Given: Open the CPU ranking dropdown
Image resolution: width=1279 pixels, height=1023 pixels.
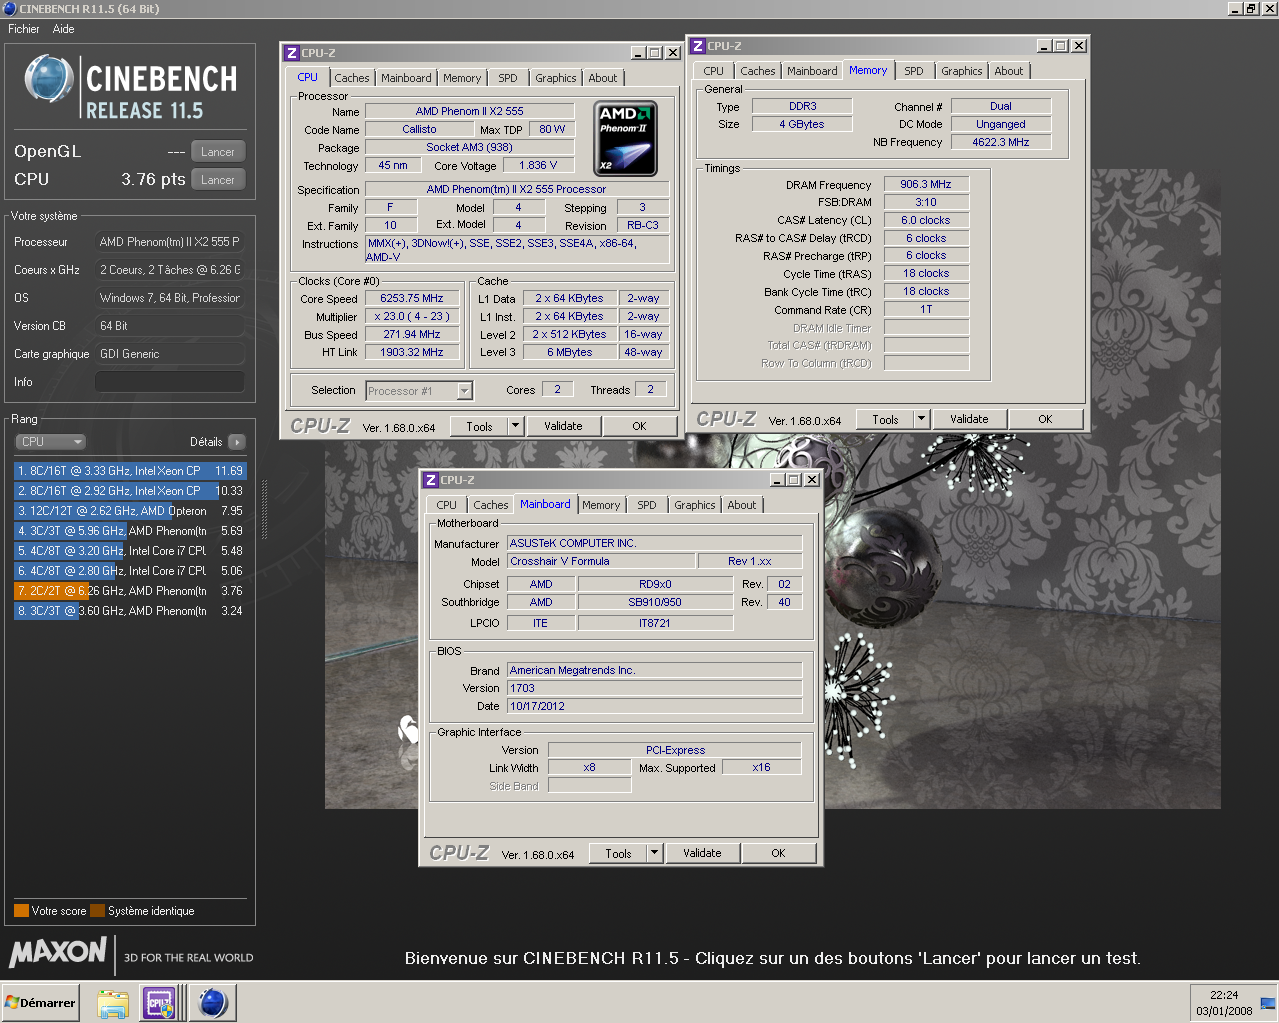Looking at the screenshot, I should point(50,442).
